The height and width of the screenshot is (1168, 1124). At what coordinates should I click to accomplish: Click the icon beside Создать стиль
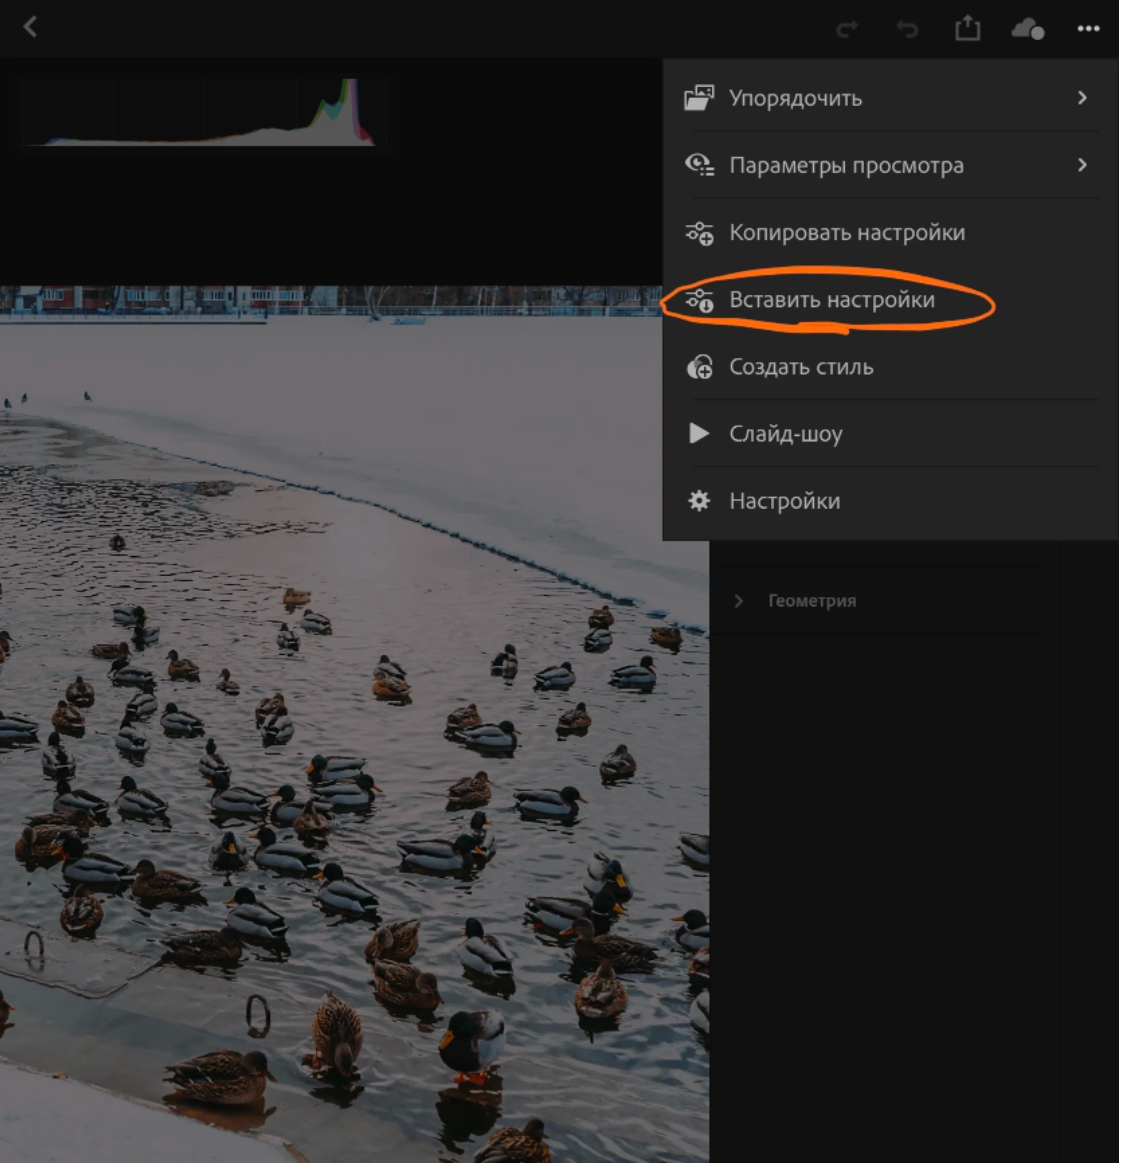tap(699, 367)
